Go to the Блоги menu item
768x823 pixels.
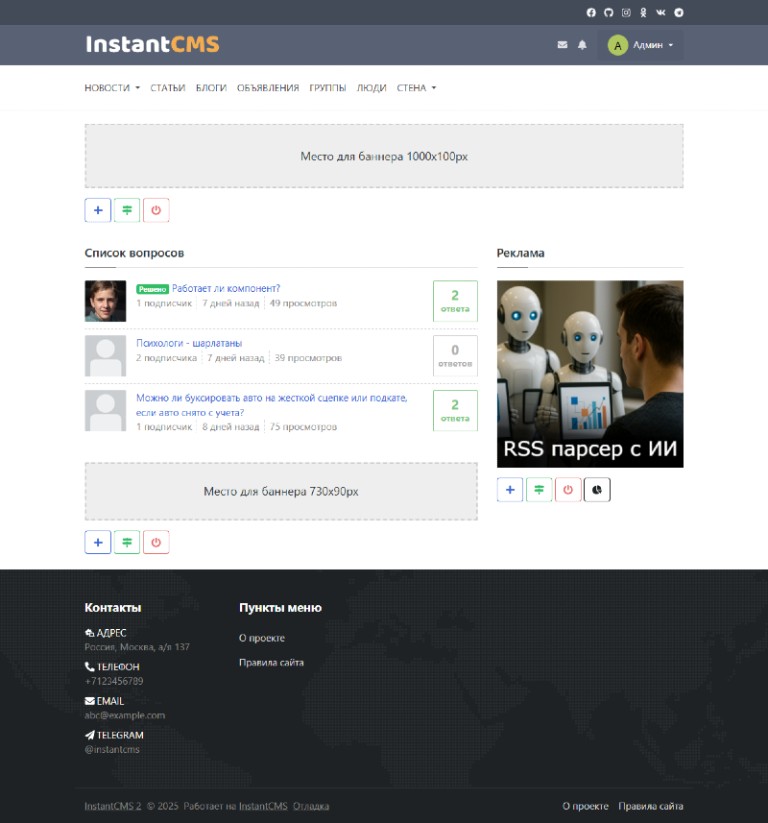(211, 88)
